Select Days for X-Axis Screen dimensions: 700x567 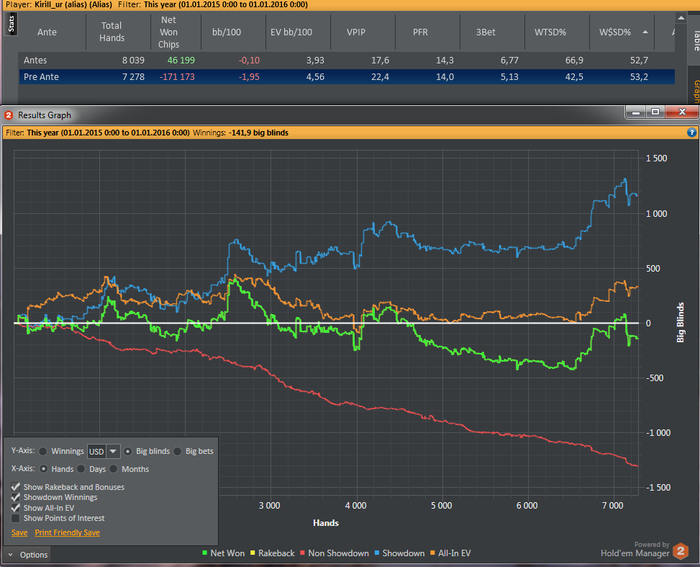(x=81, y=469)
